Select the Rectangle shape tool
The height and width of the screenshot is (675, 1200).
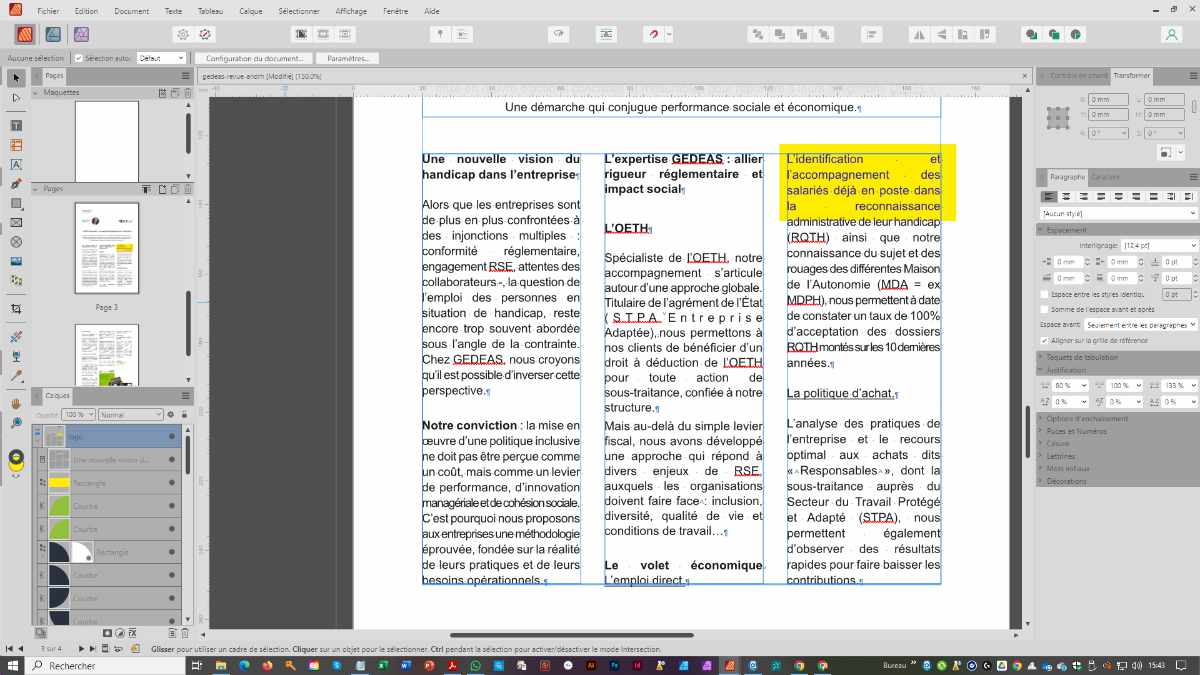(x=16, y=203)
